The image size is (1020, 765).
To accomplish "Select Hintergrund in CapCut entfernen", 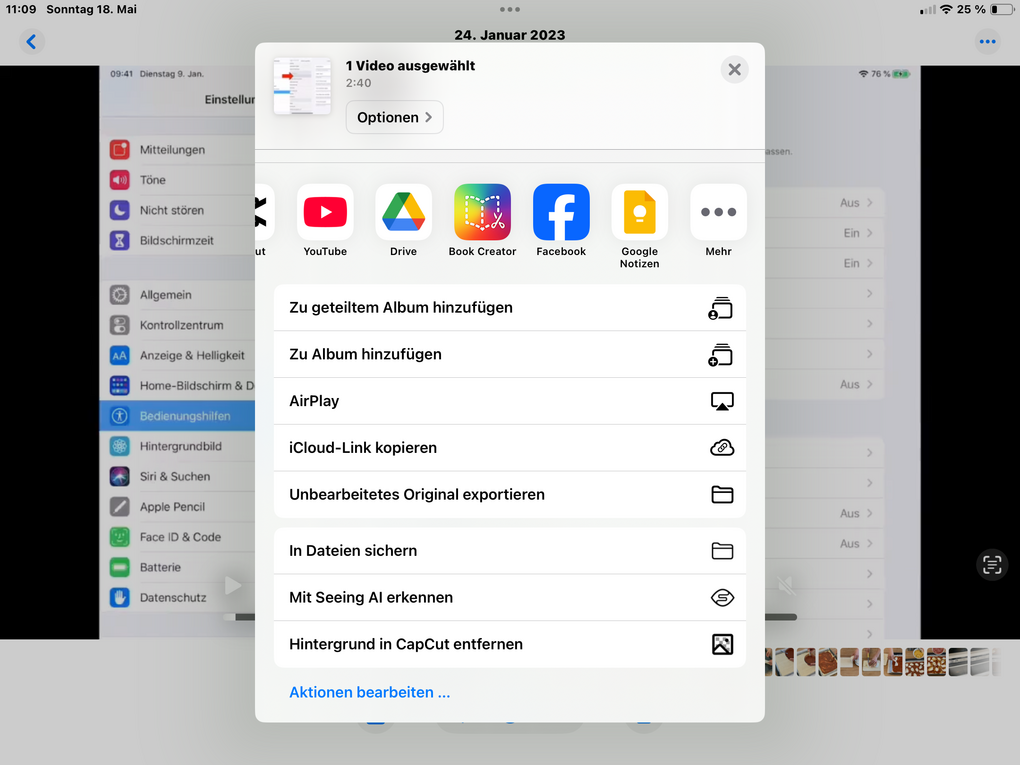I will click(509, 645).
